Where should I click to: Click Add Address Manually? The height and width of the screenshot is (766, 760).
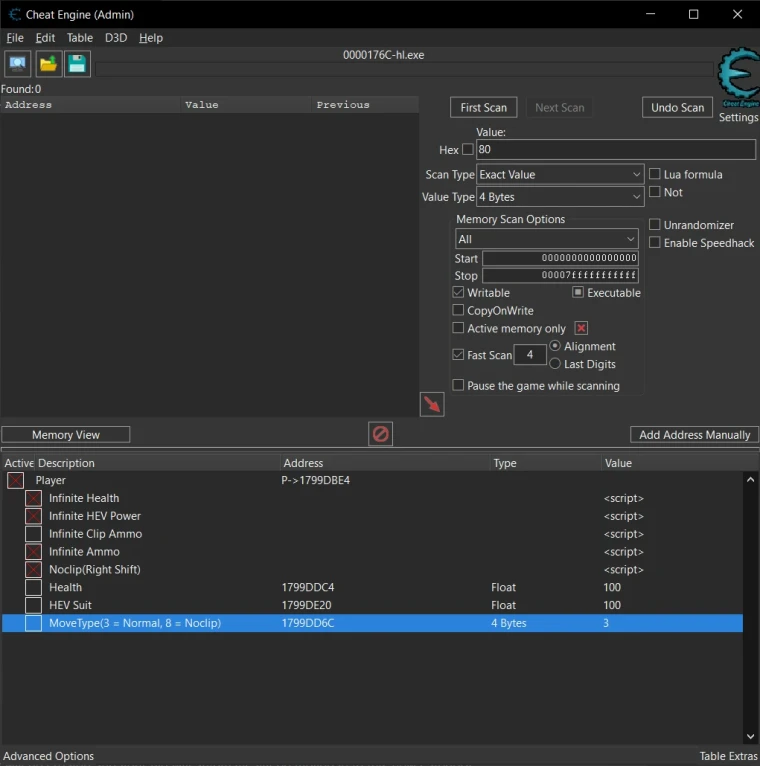[x=694, y=435]
